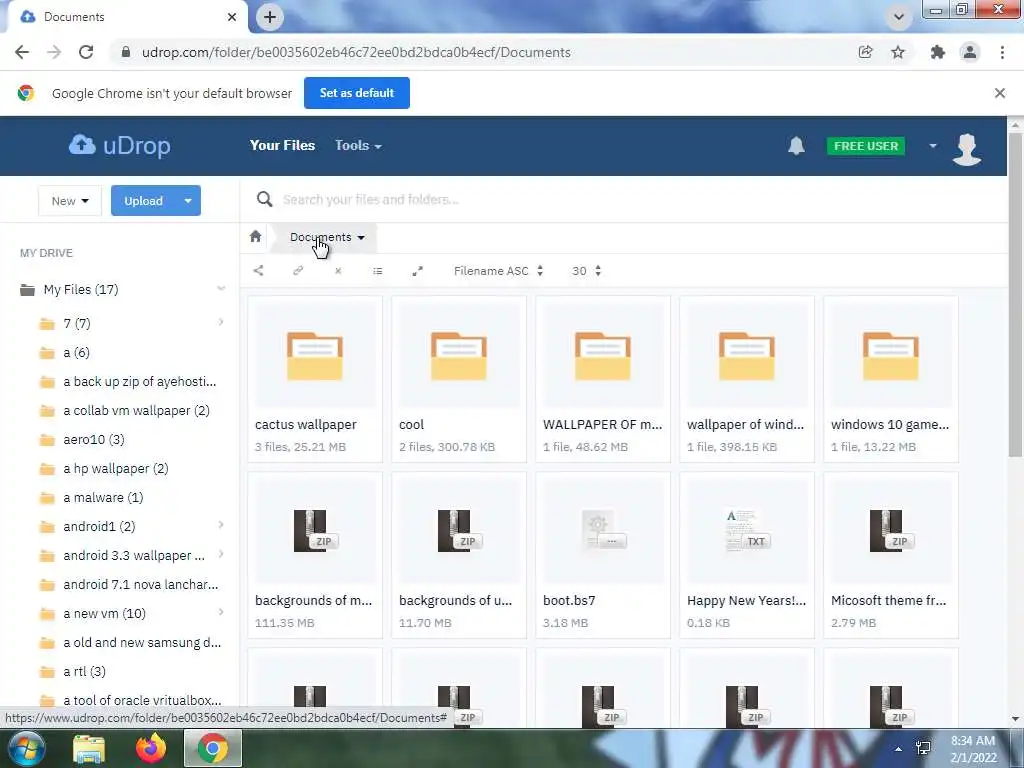Select the boot.bs7 file
This screenshot has height=768, width=1024.
603,555
